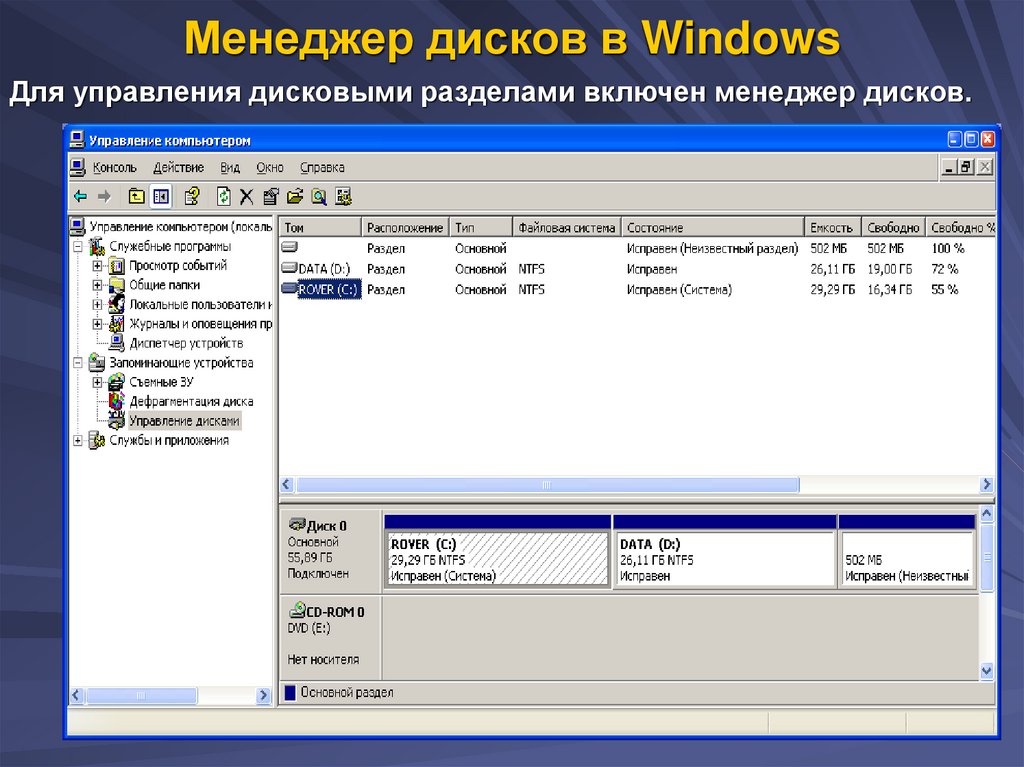Click the Forward arrow toolbar icon
Screen dimensions: 1024x767
pyautogui.click(x=104, y=196)
